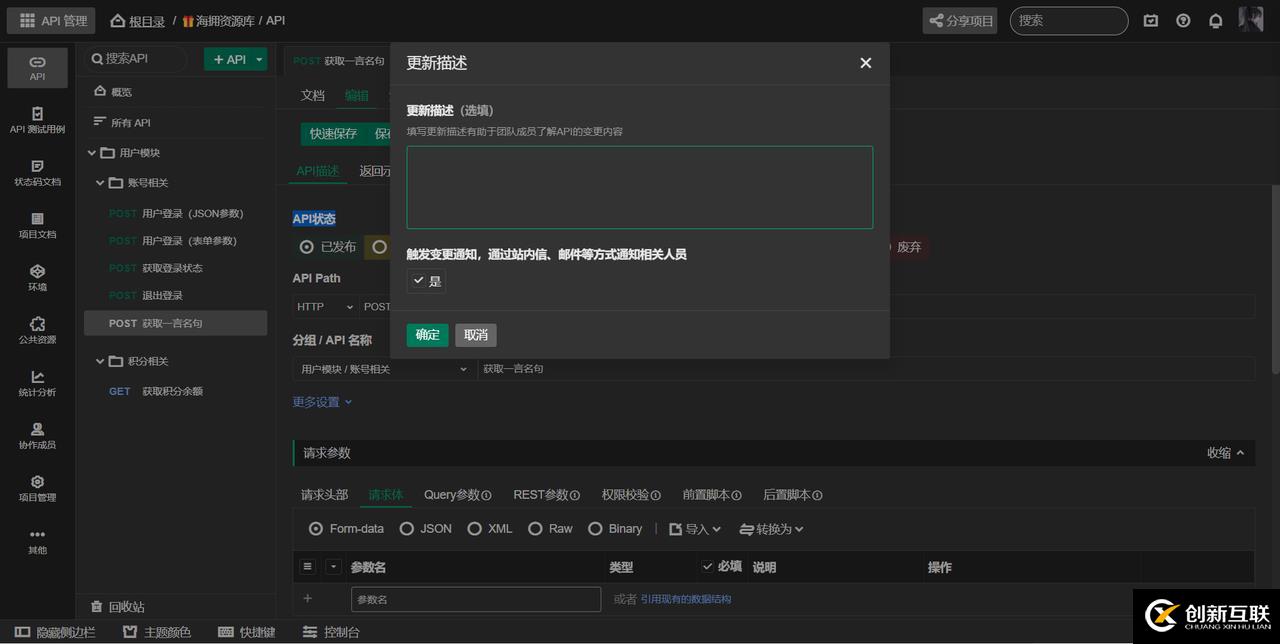
Task: Open 统计分析 in sidebar
Action: pyautogui.click(x=37, y=383)
